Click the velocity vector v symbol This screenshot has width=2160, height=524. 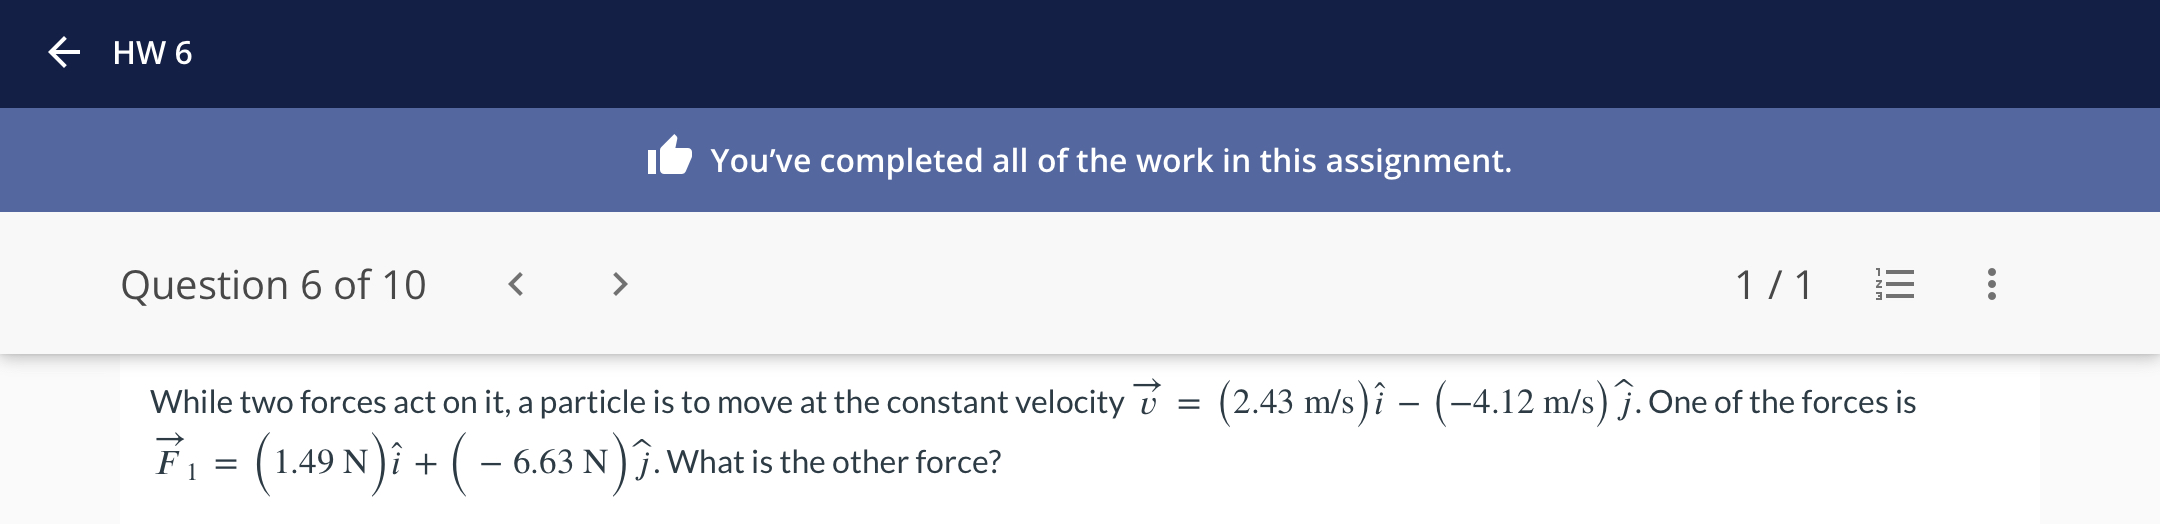pyautogui.click(x=1147, y=398)
